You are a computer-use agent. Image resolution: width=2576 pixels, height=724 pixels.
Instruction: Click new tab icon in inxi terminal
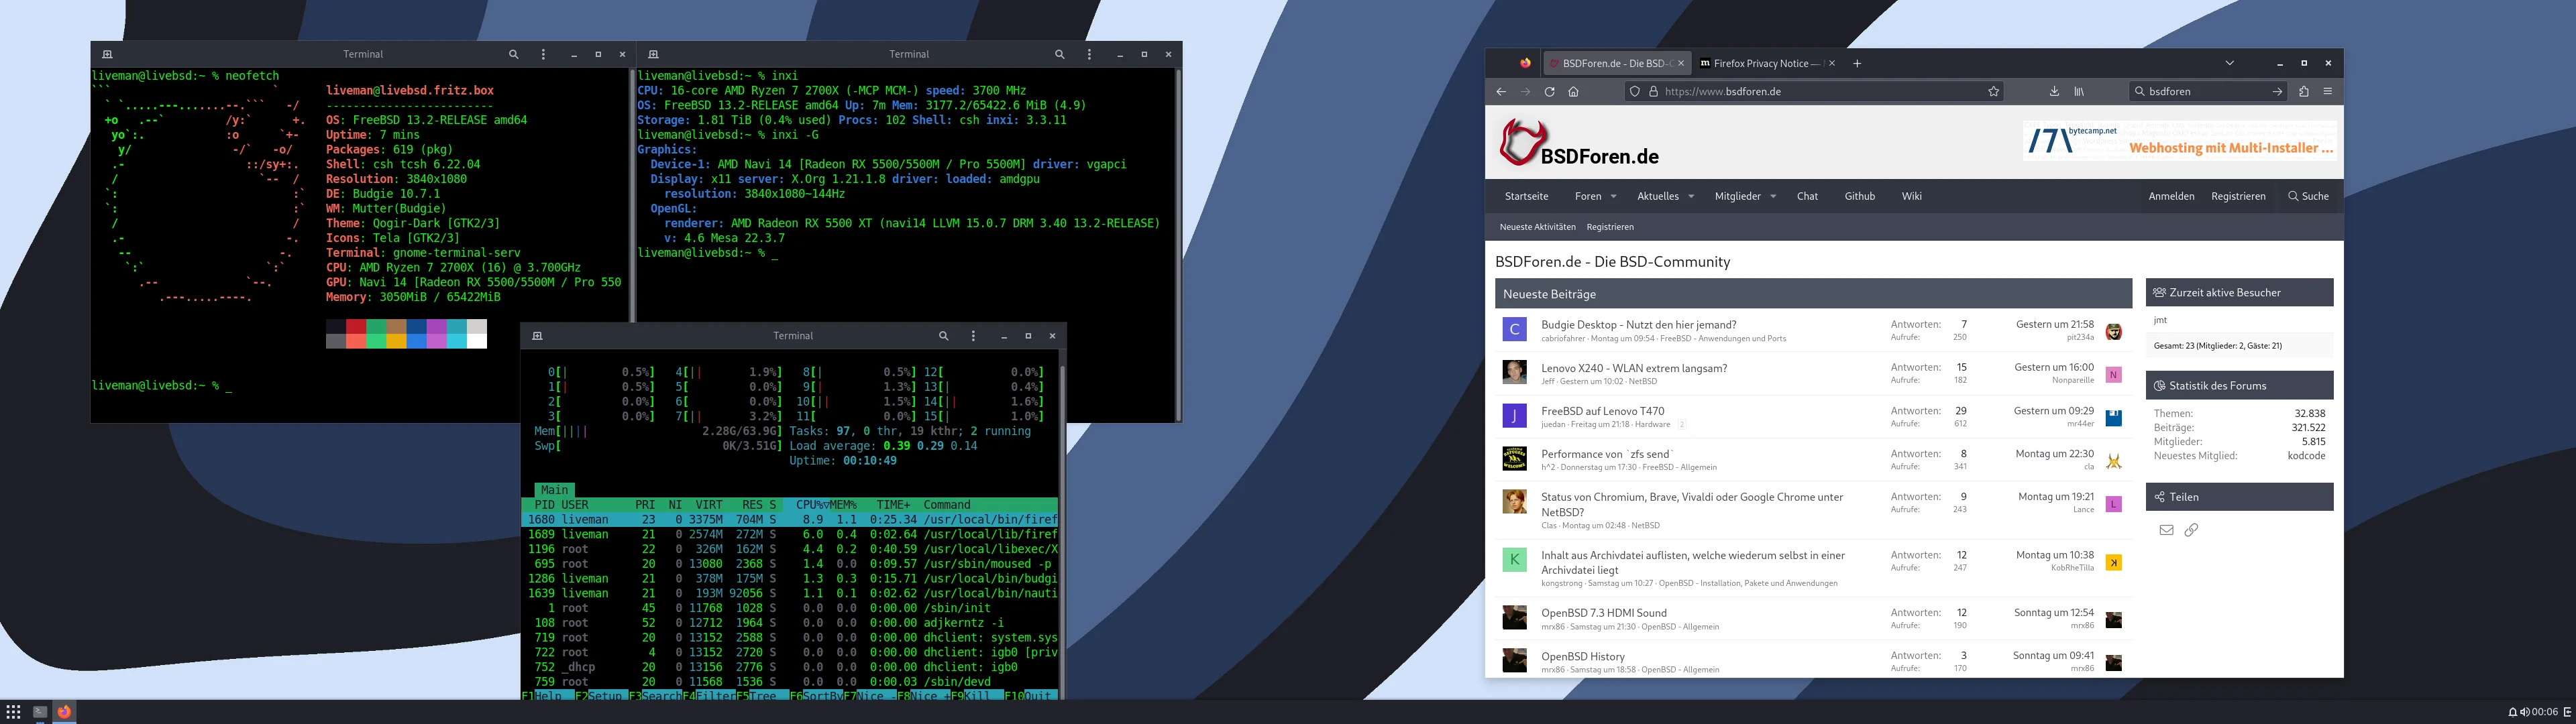[653, 55]
